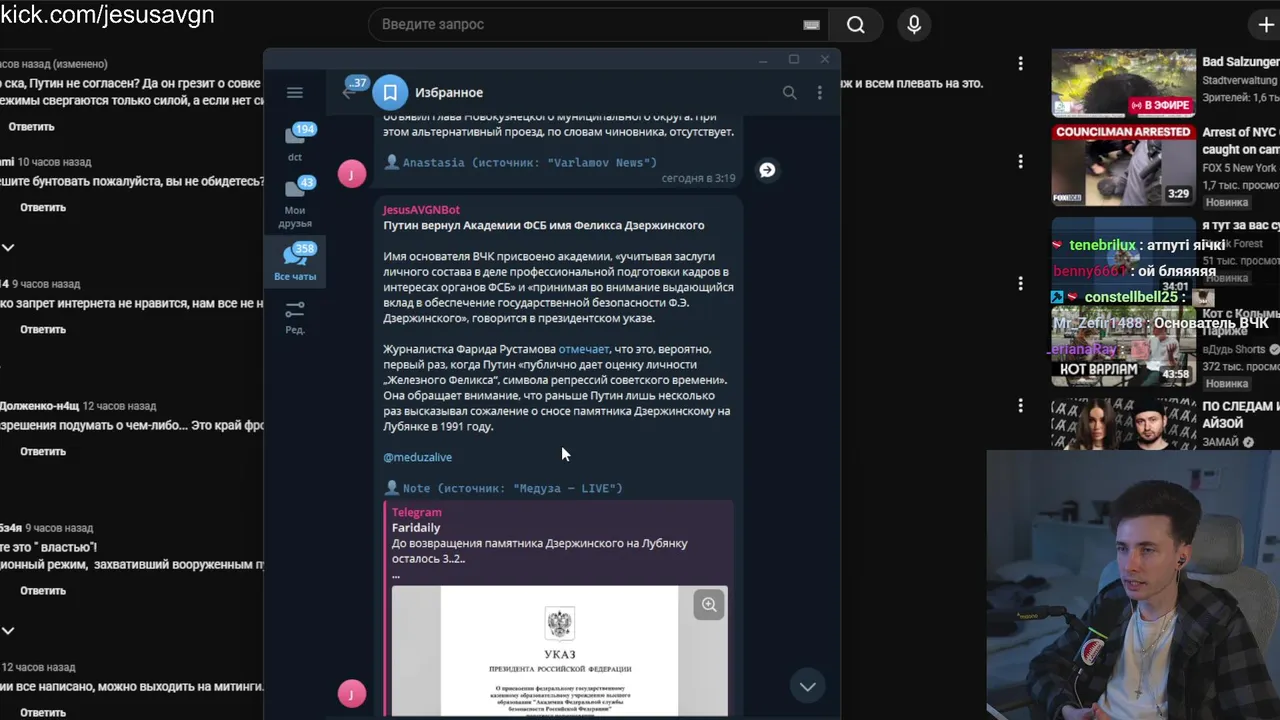Viewport: 1280px width, 720px height.
Task: Reply to the first comment by ска
Action: [x=31, y=127]
